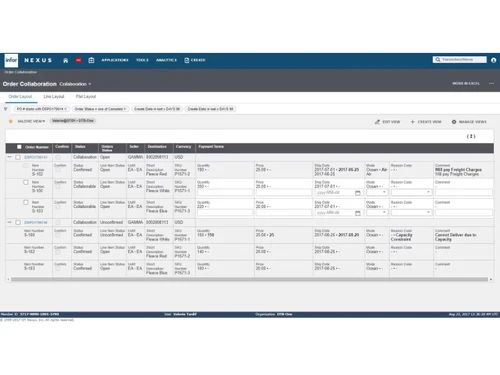
Task: Check item S-102 checkbox in first order
Action: 26,166
